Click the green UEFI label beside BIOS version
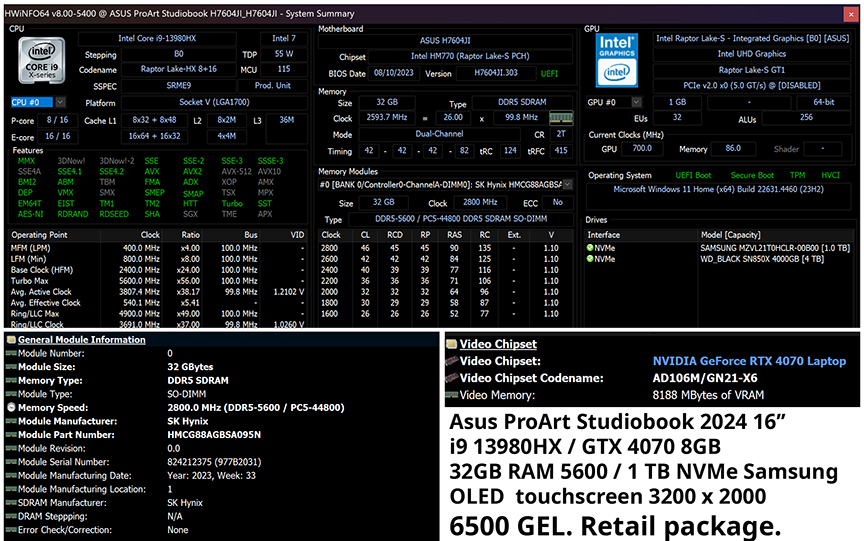Image resolution: width=864 pixels, height=541 pixels. [x=550, y=73]
